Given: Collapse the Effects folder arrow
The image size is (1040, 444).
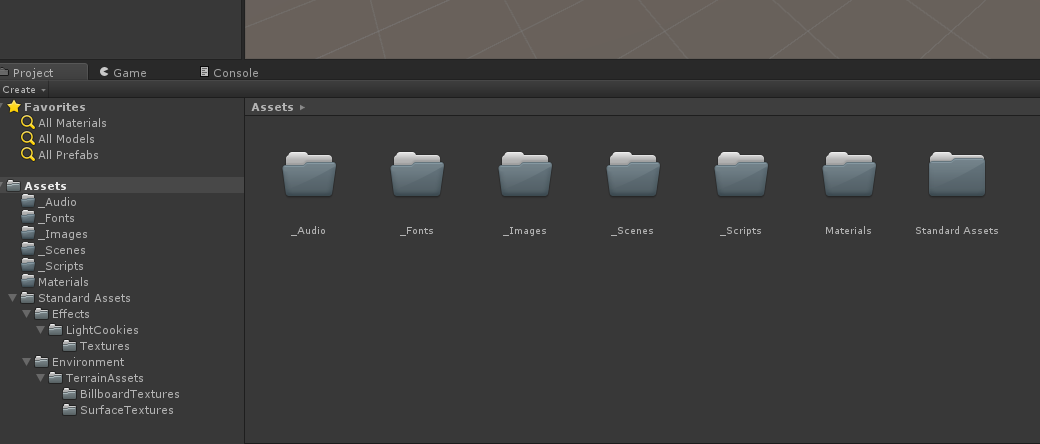Looking at the screenshot, I should (x=27, y=314).
